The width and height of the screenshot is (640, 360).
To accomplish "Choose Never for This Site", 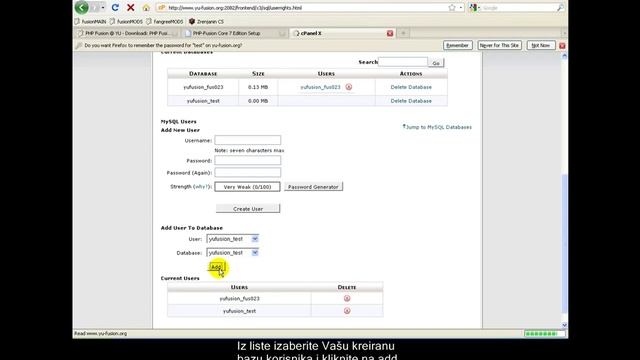I will click(500, 45).
